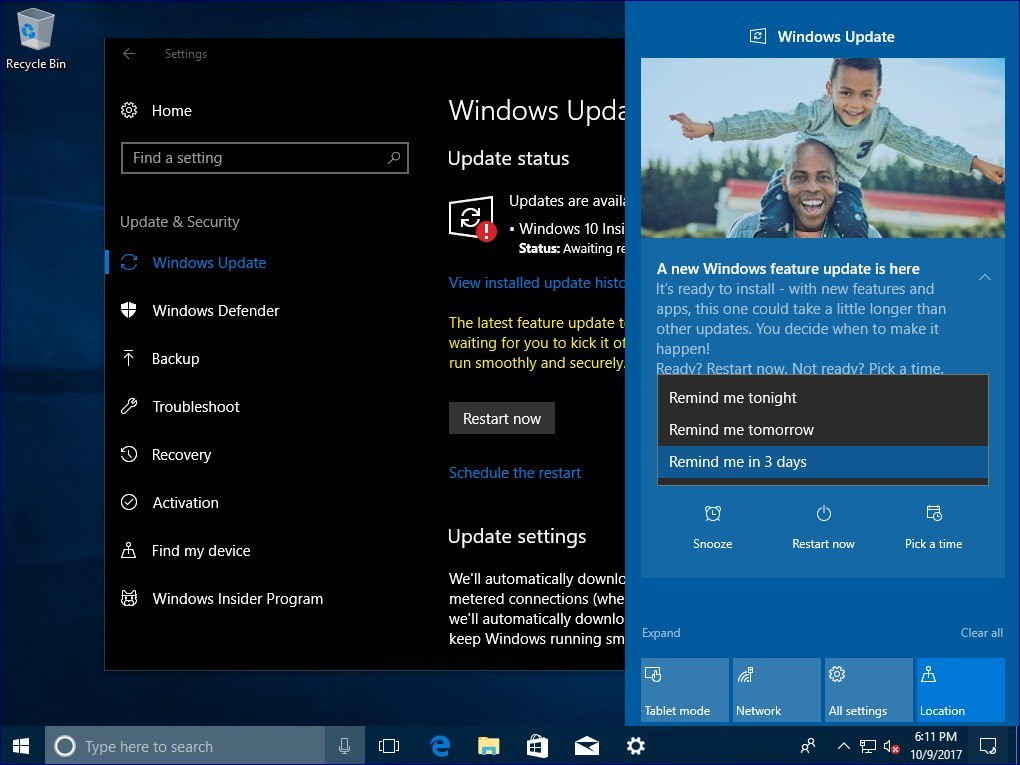
Task: Click the Recovery history icon
Action: point(129,454)
